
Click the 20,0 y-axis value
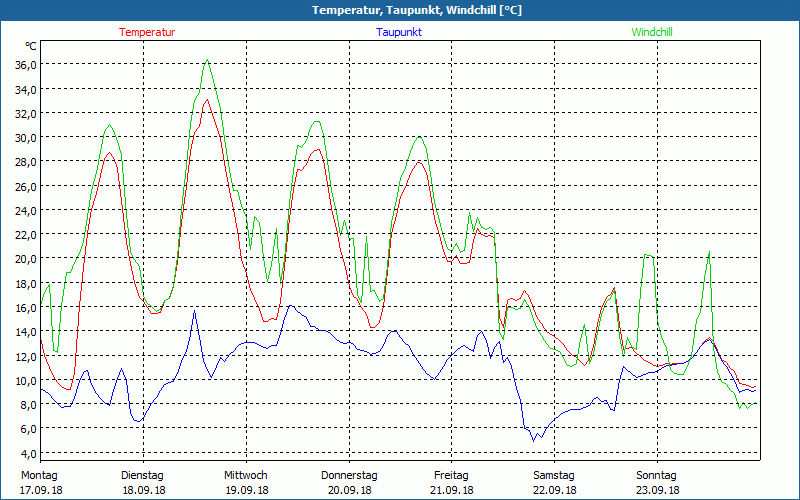pyautogui.click(x=26, y=259)
